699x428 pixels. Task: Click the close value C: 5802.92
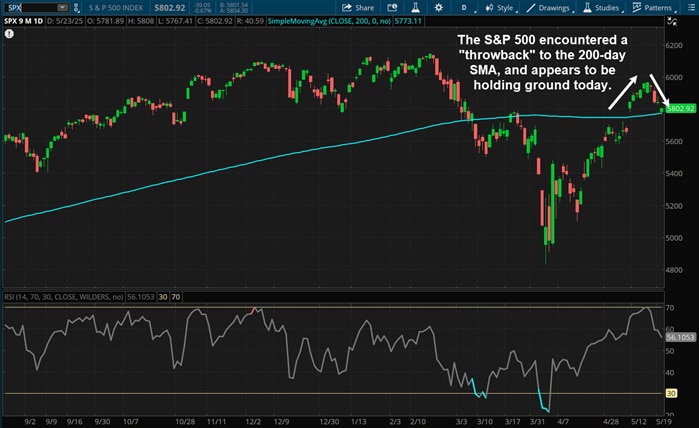(214, 21)
